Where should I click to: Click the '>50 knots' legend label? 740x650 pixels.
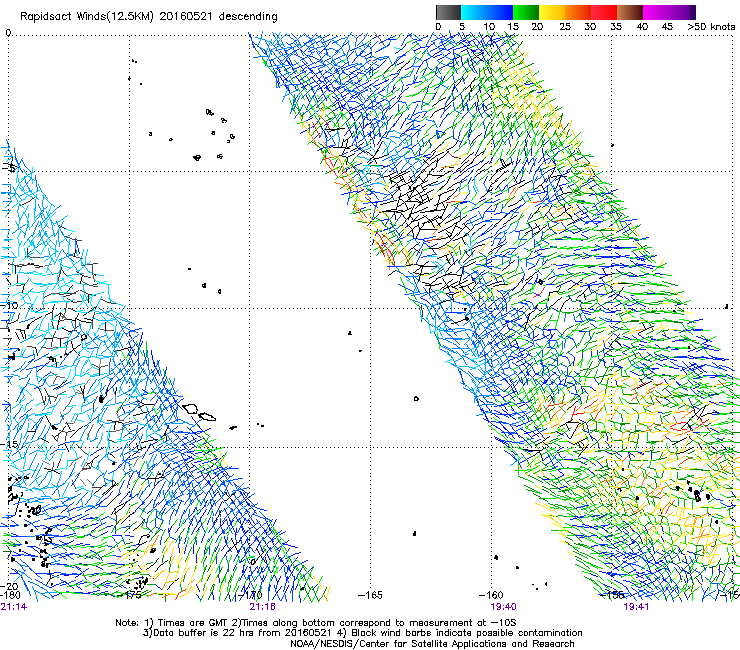711,27
